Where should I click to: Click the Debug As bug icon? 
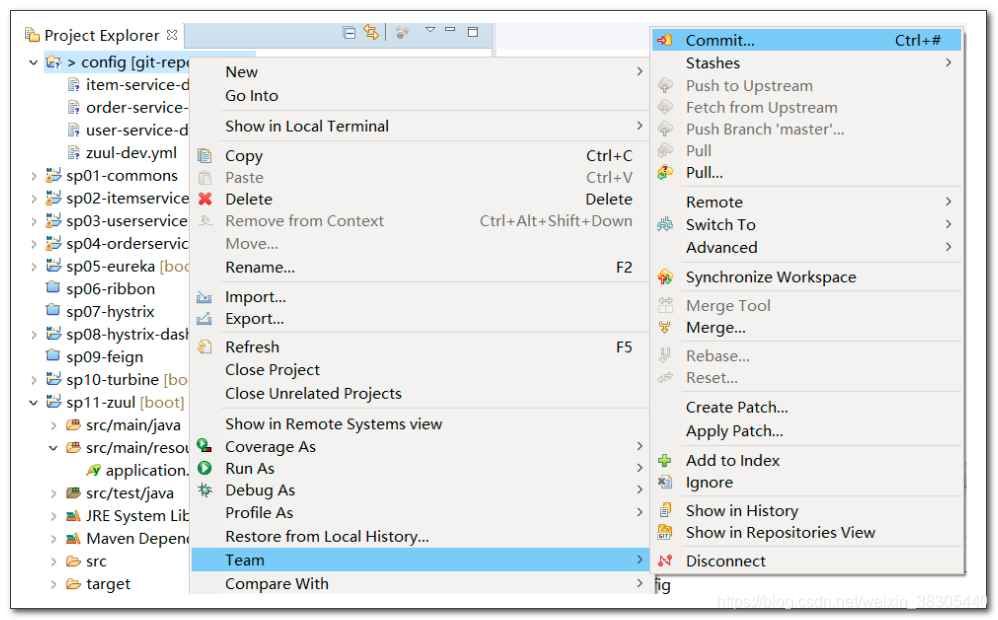click(x=204, y=490)
